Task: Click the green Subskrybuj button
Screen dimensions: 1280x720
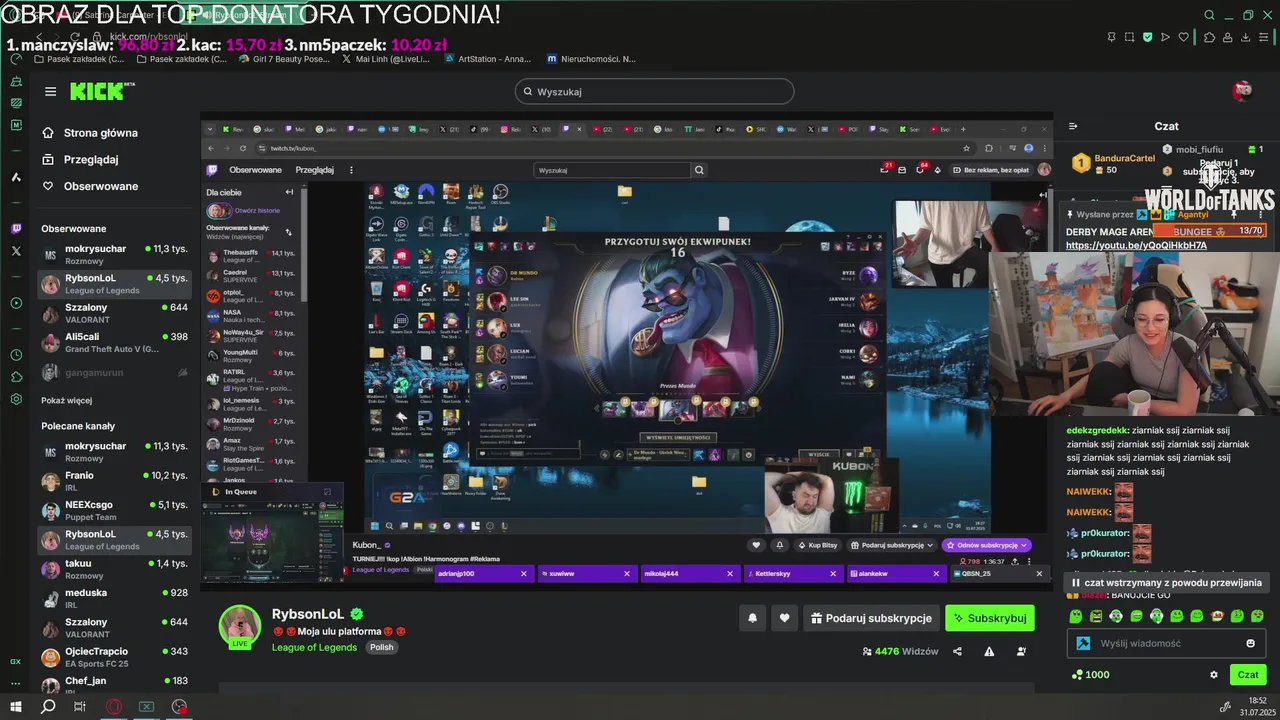Action: click(990, 618)
